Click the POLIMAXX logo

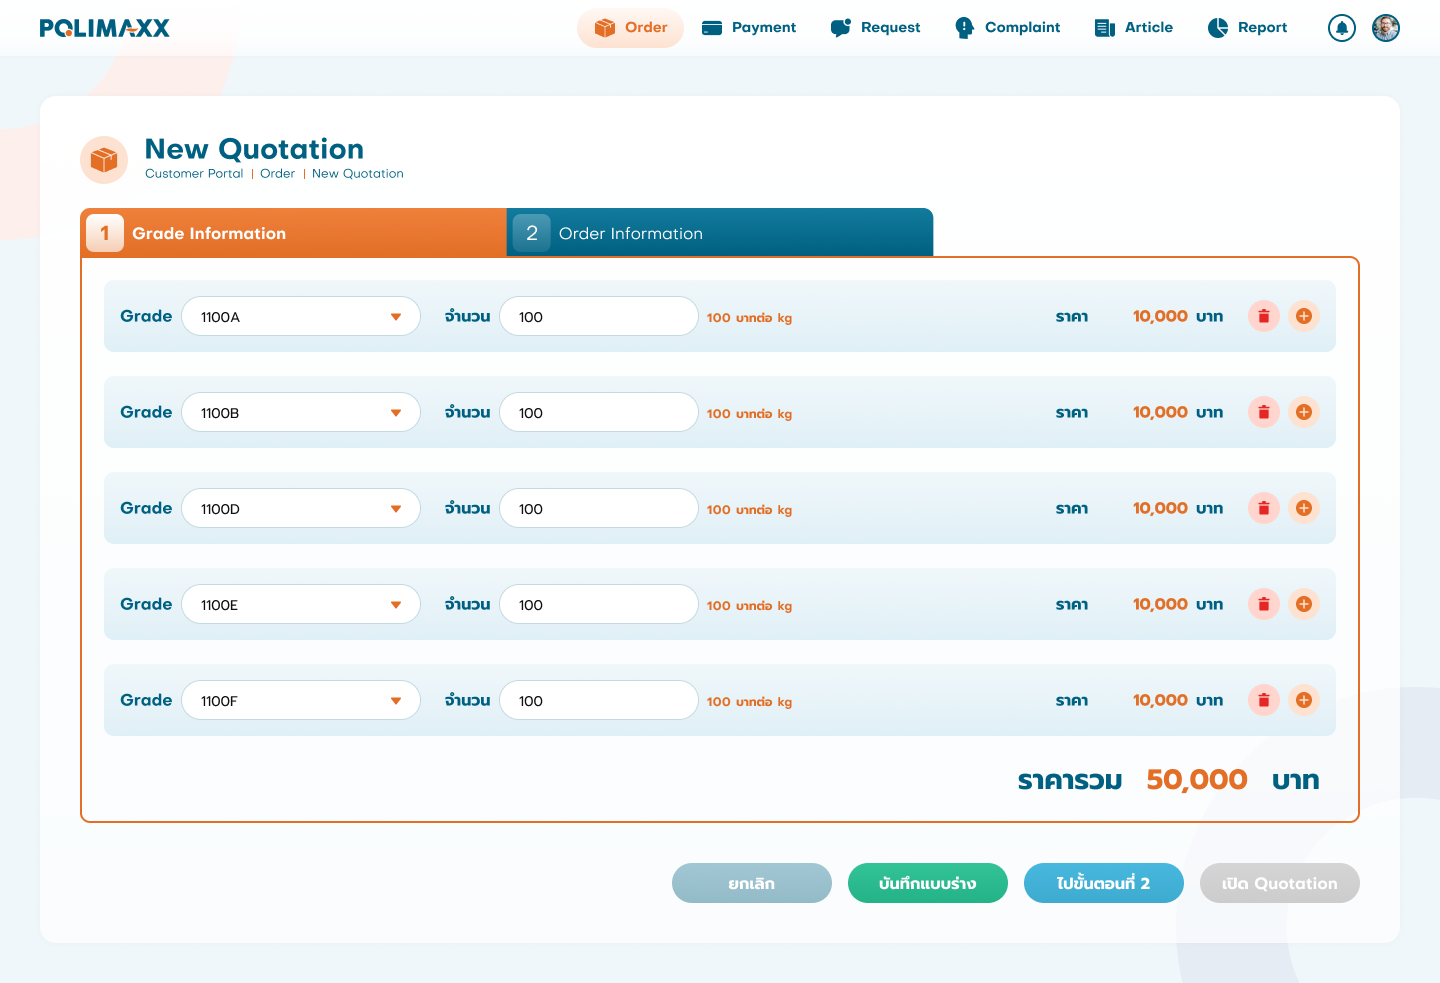pos(105,28)
